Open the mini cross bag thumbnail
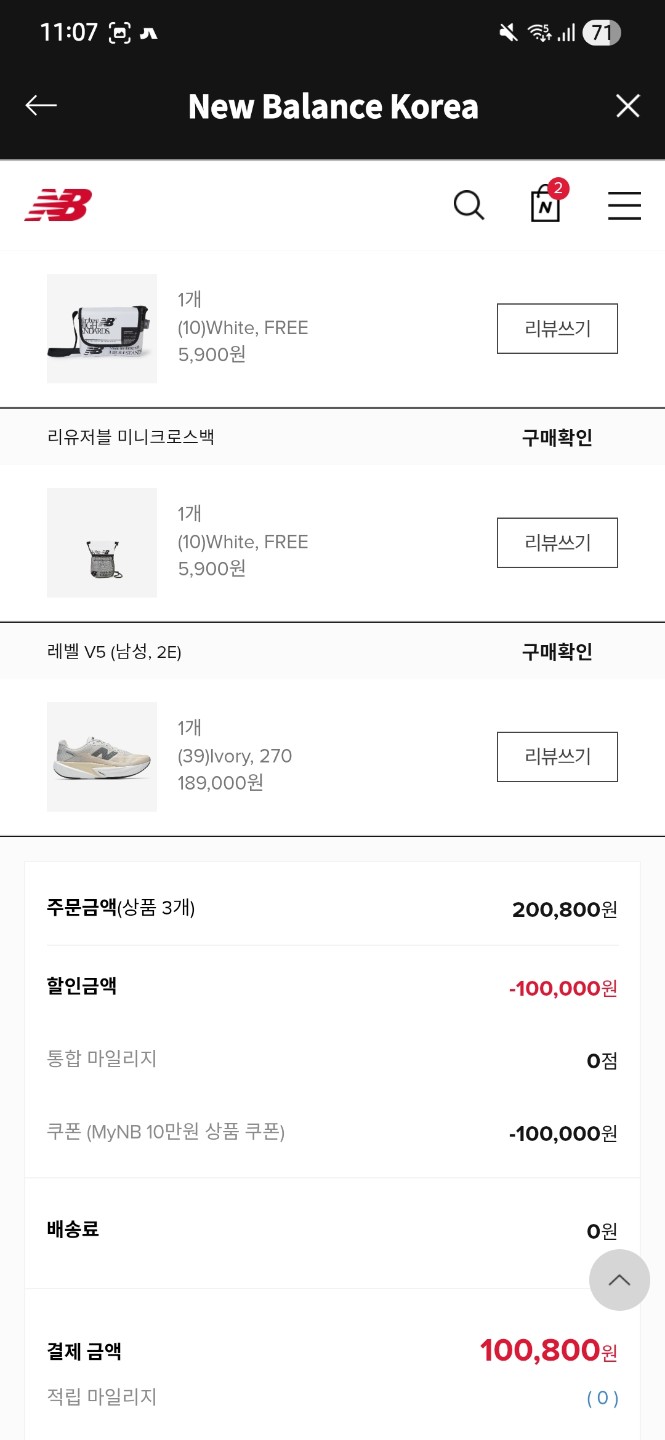This screenshot has height=1440, width=665. (x=102, y=543)
